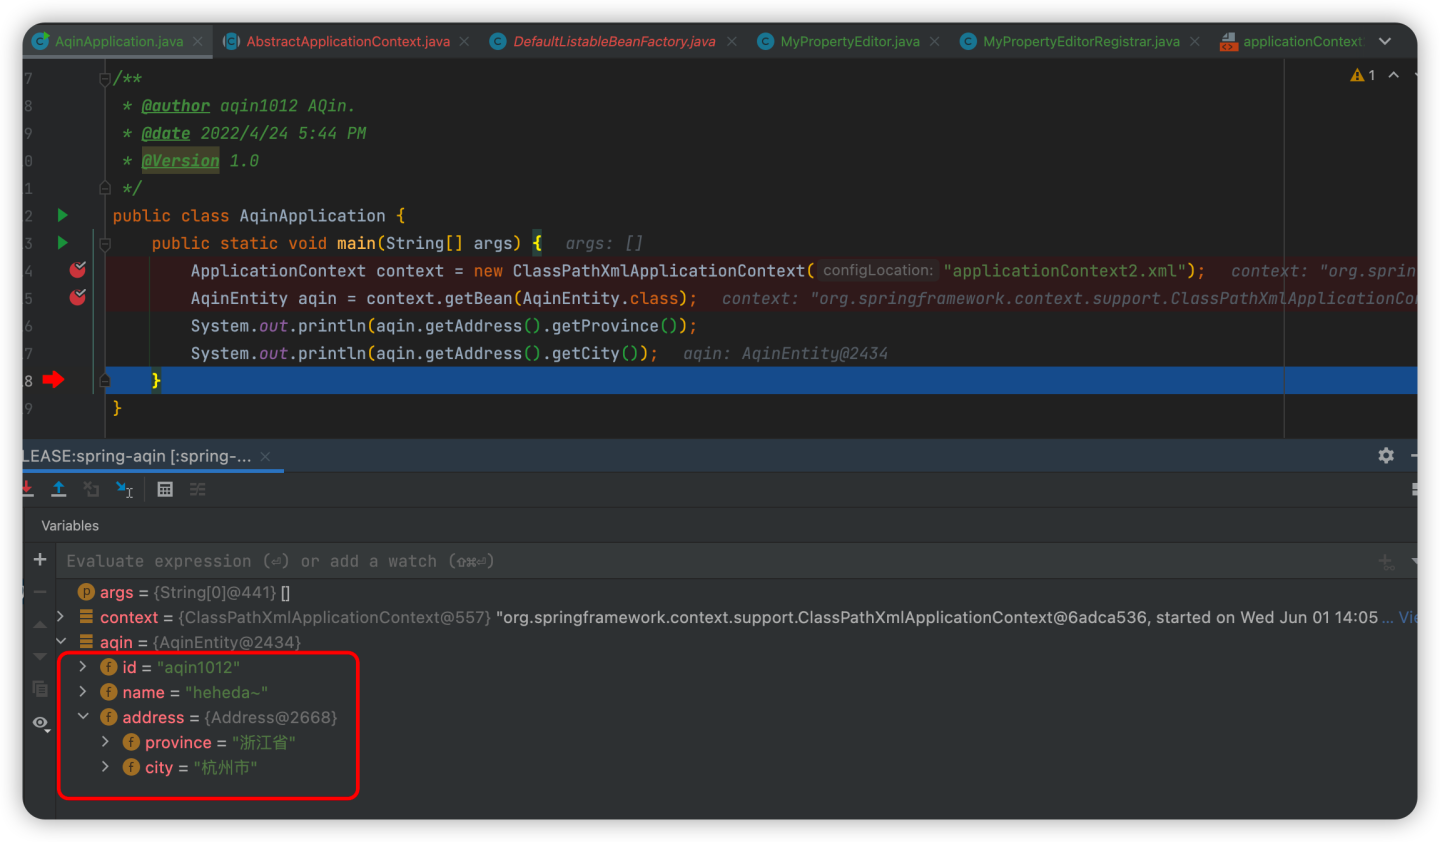The image size is (1440, 842).
Task: Close the DefaultListableBeanFactory.java tab
Action: point(732,41)
